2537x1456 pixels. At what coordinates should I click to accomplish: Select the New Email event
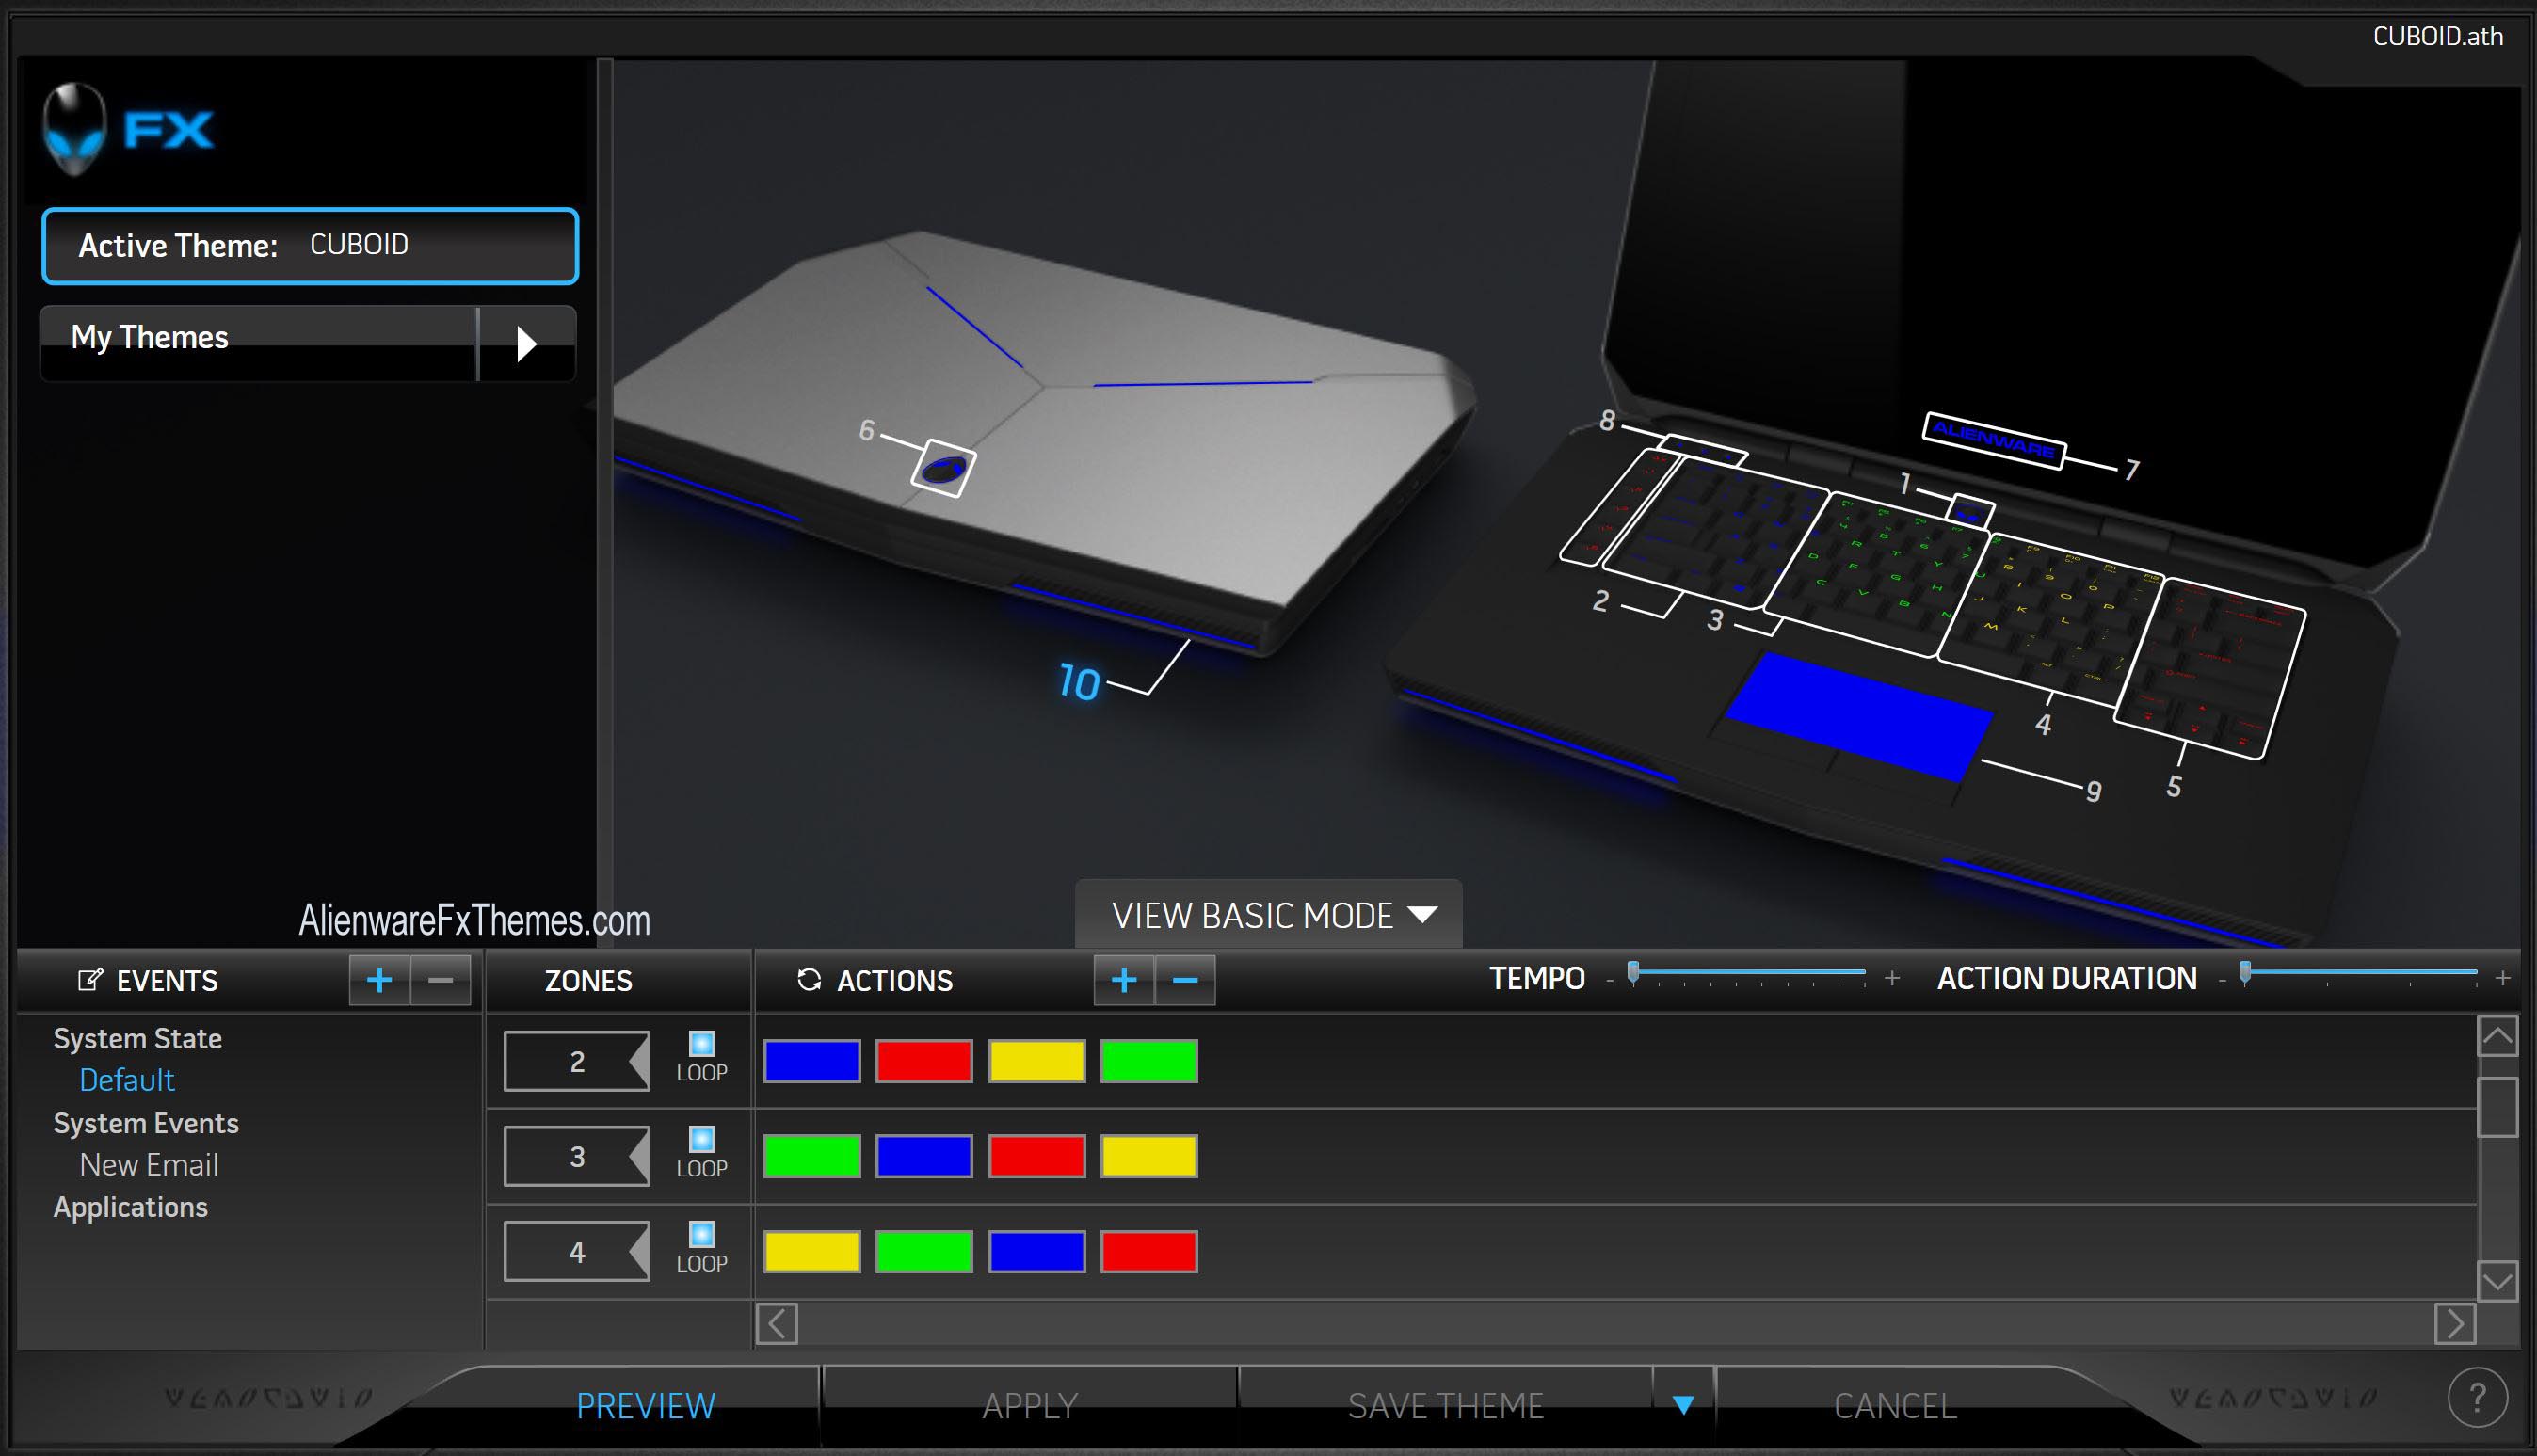149,1165
